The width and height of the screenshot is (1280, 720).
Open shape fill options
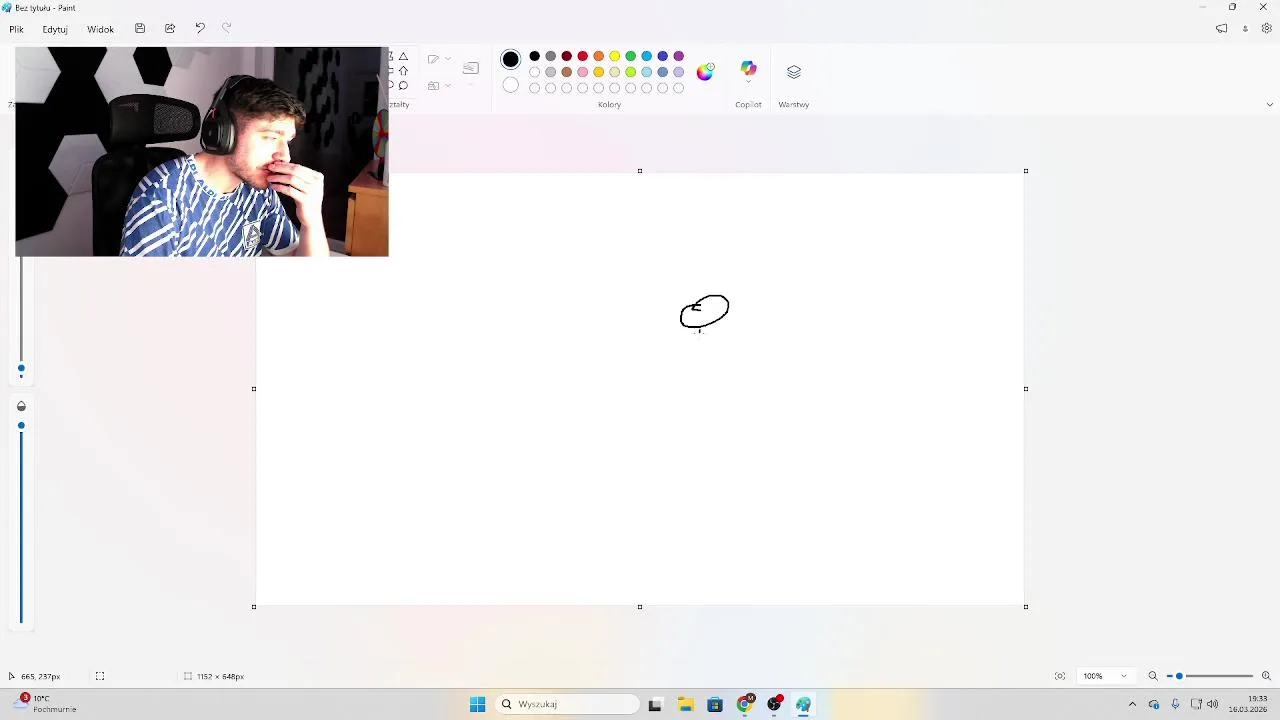438,86
